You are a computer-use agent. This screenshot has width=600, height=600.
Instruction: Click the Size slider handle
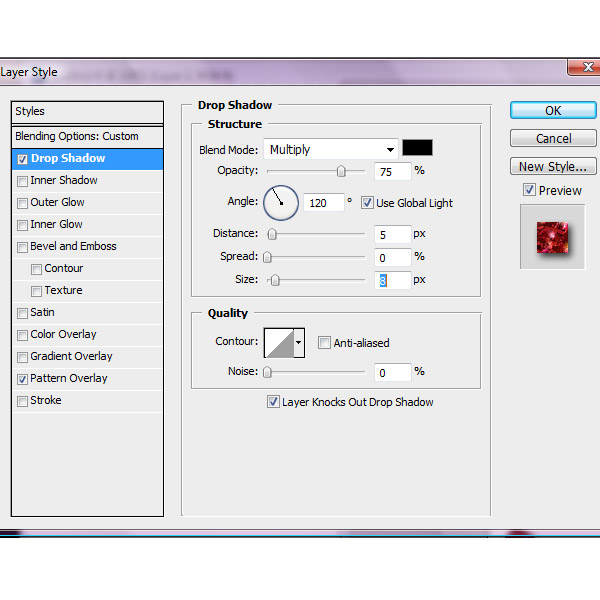pyautogui.click(x=275, y=280)
